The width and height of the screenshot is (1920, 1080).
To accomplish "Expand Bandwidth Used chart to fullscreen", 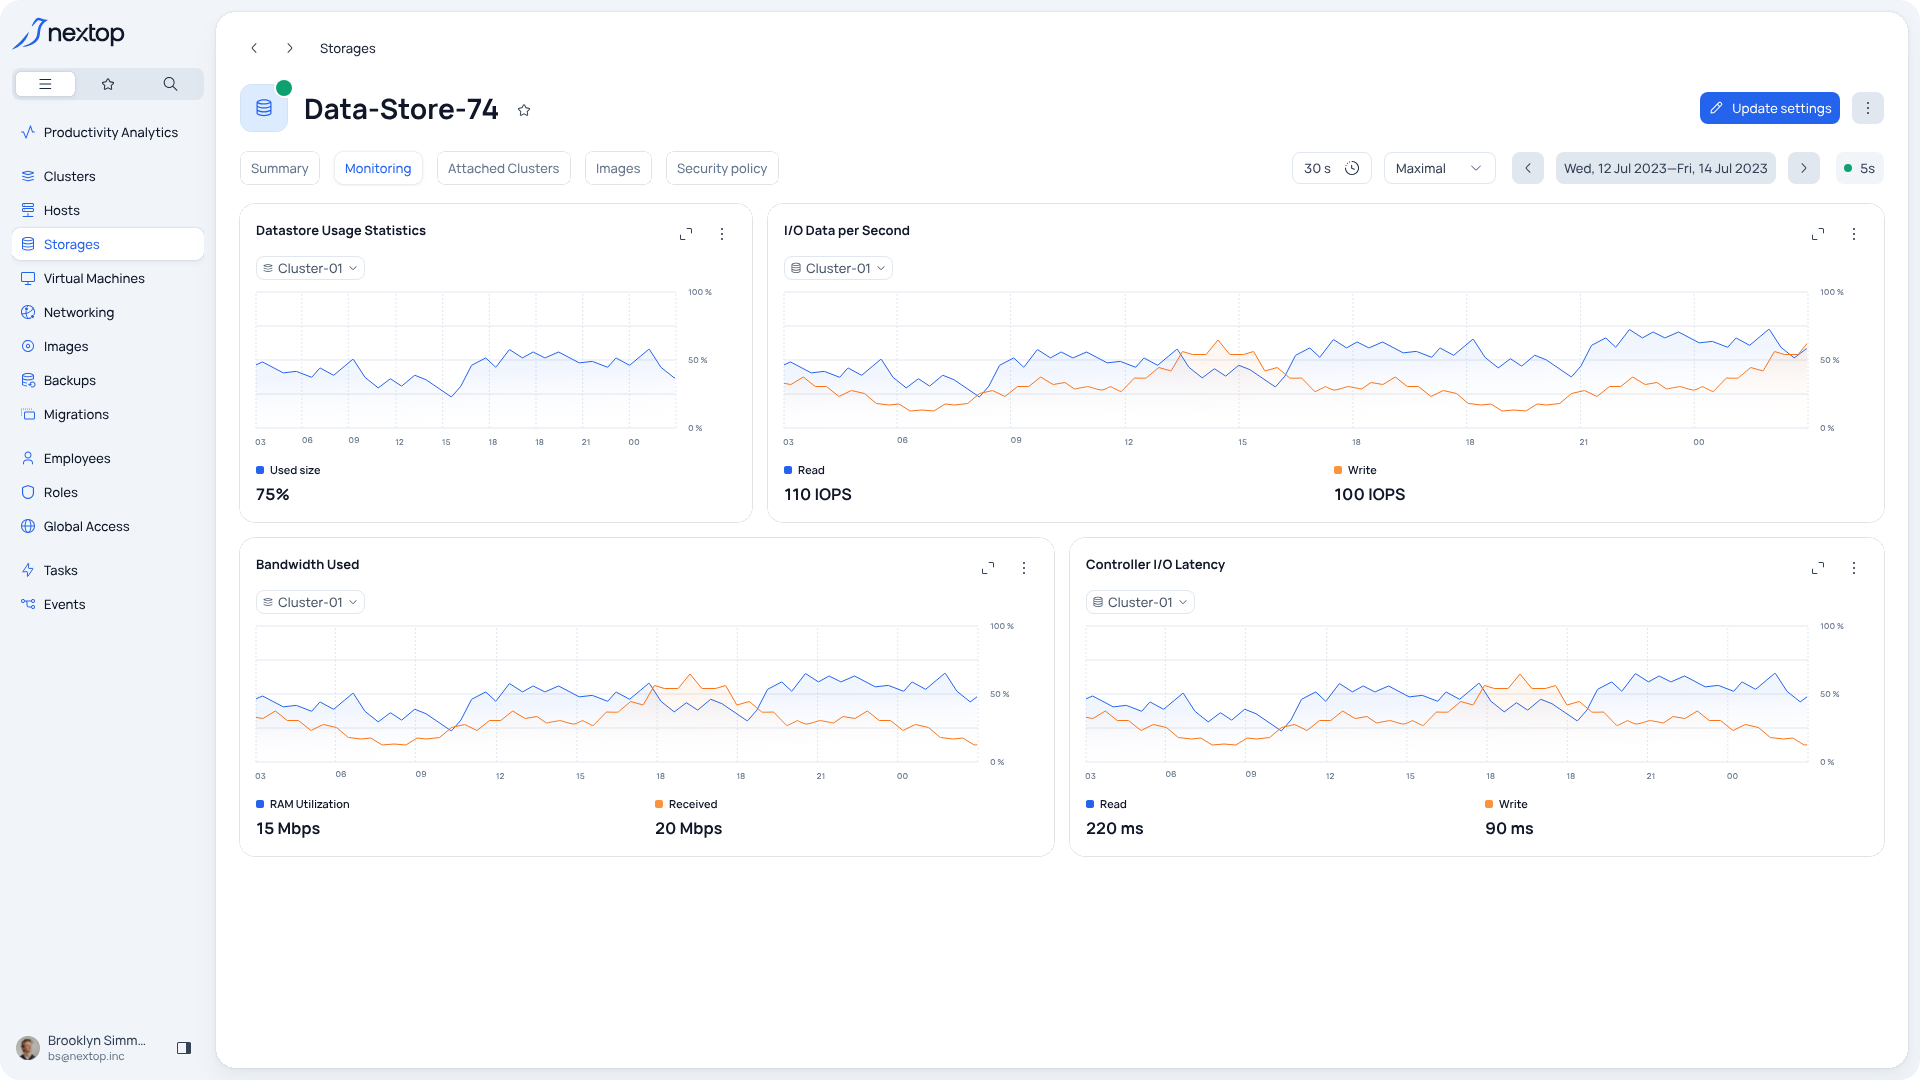I will pos(988,568).
